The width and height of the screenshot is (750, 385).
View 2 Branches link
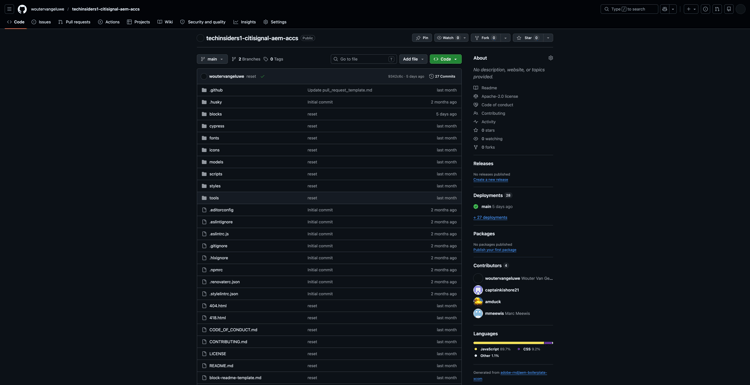pyautogui.click(x=246, y=59)
